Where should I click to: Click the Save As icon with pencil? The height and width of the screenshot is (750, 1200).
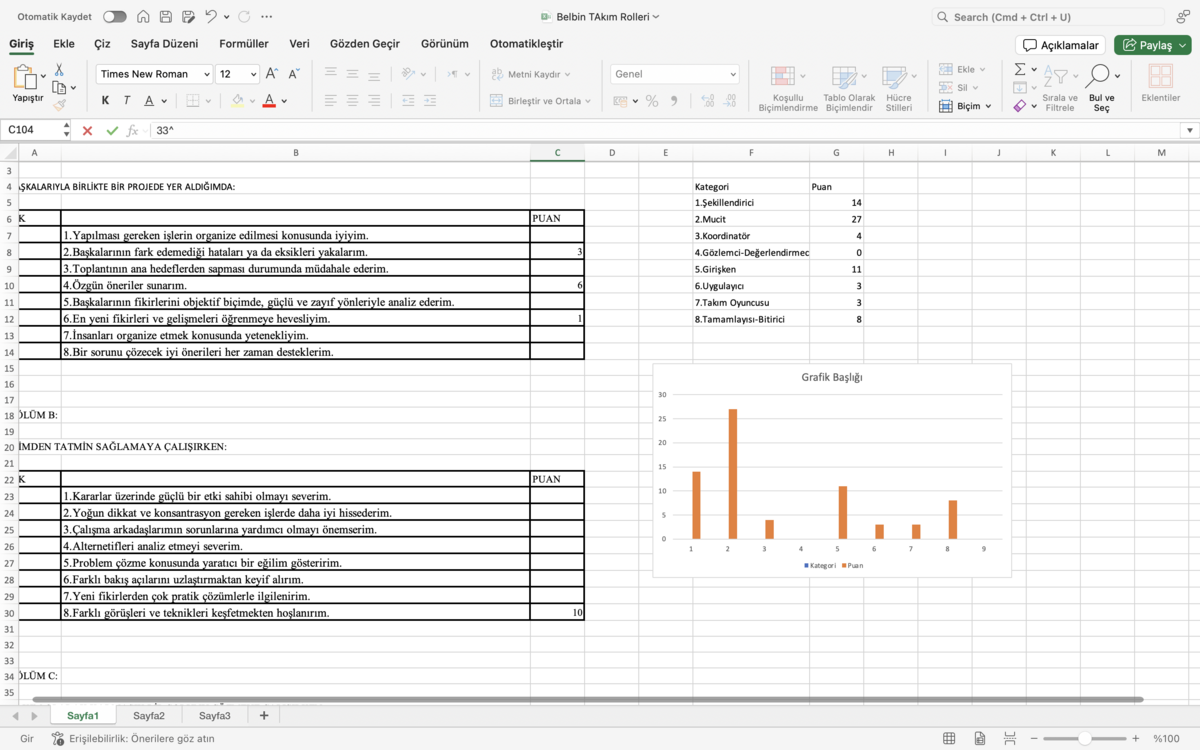point(188,17)
